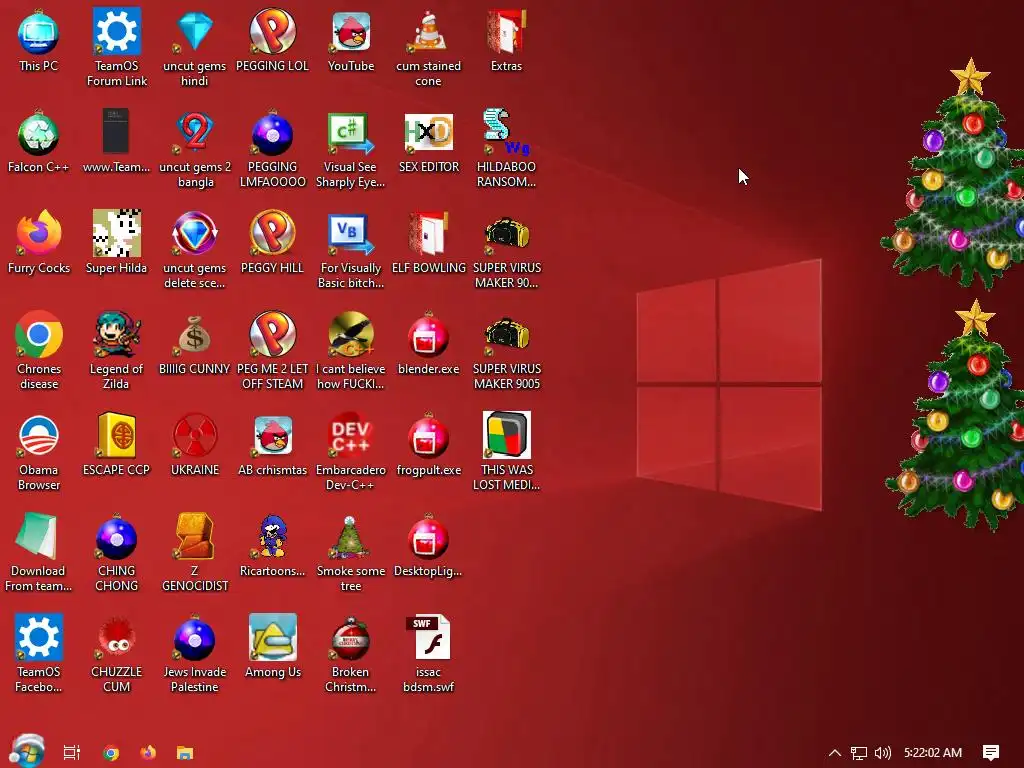Open network status in system tray
This screenshot has width=1024, height=768.
tap(859, 753)
